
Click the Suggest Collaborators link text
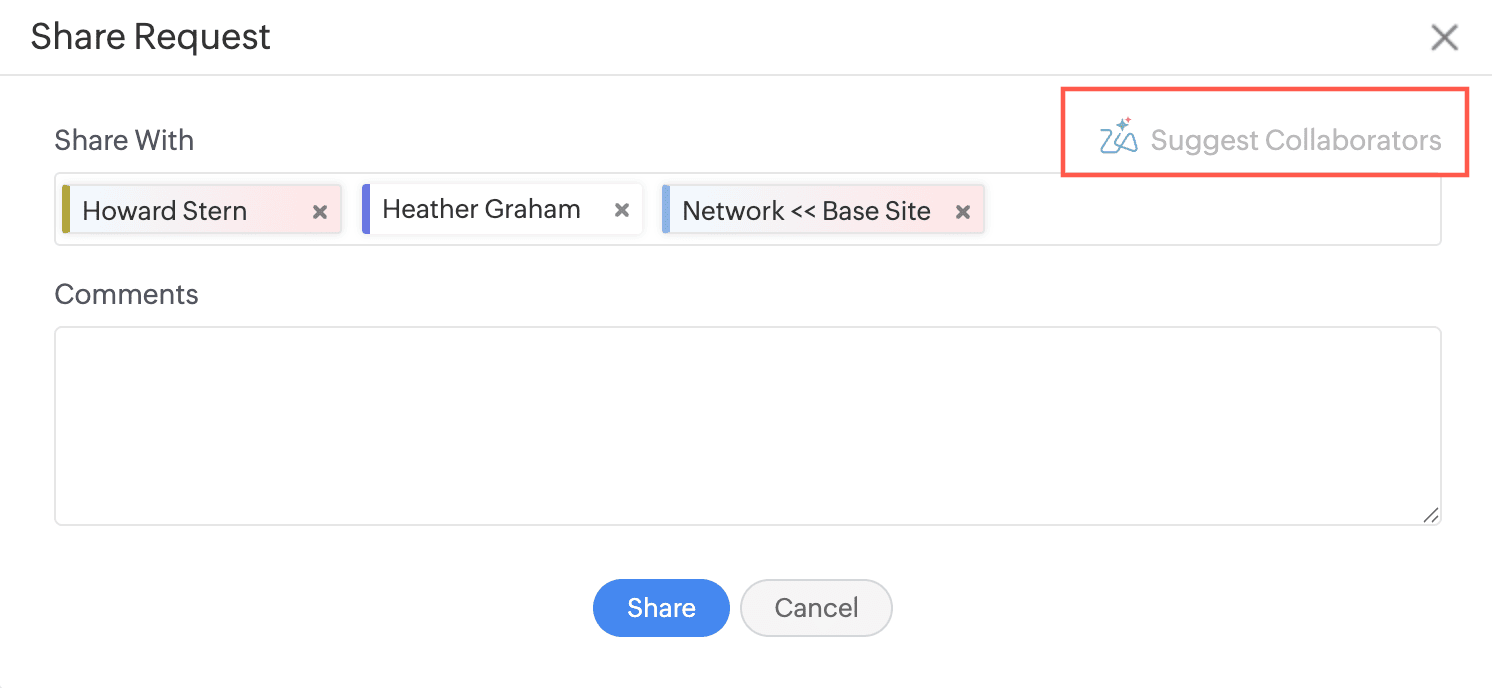[1295, 140]
